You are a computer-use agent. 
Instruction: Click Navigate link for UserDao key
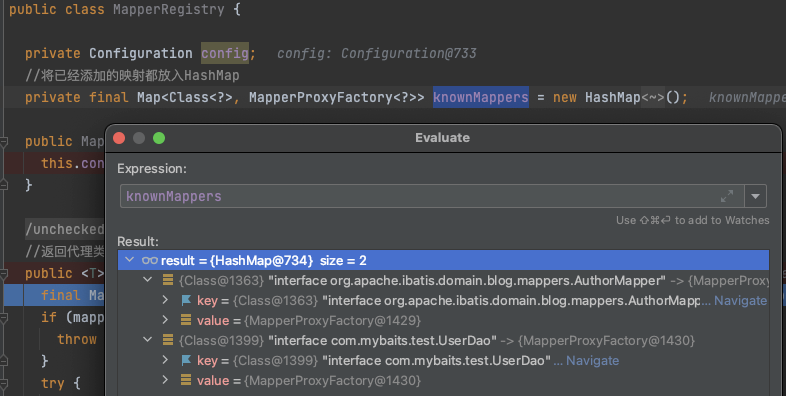pos(593,360)
